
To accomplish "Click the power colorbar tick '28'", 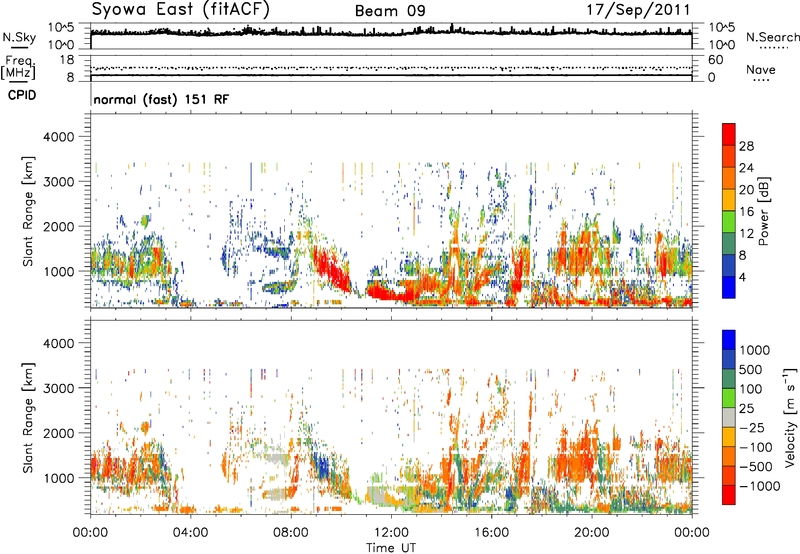I will click(x=746, y=146).
